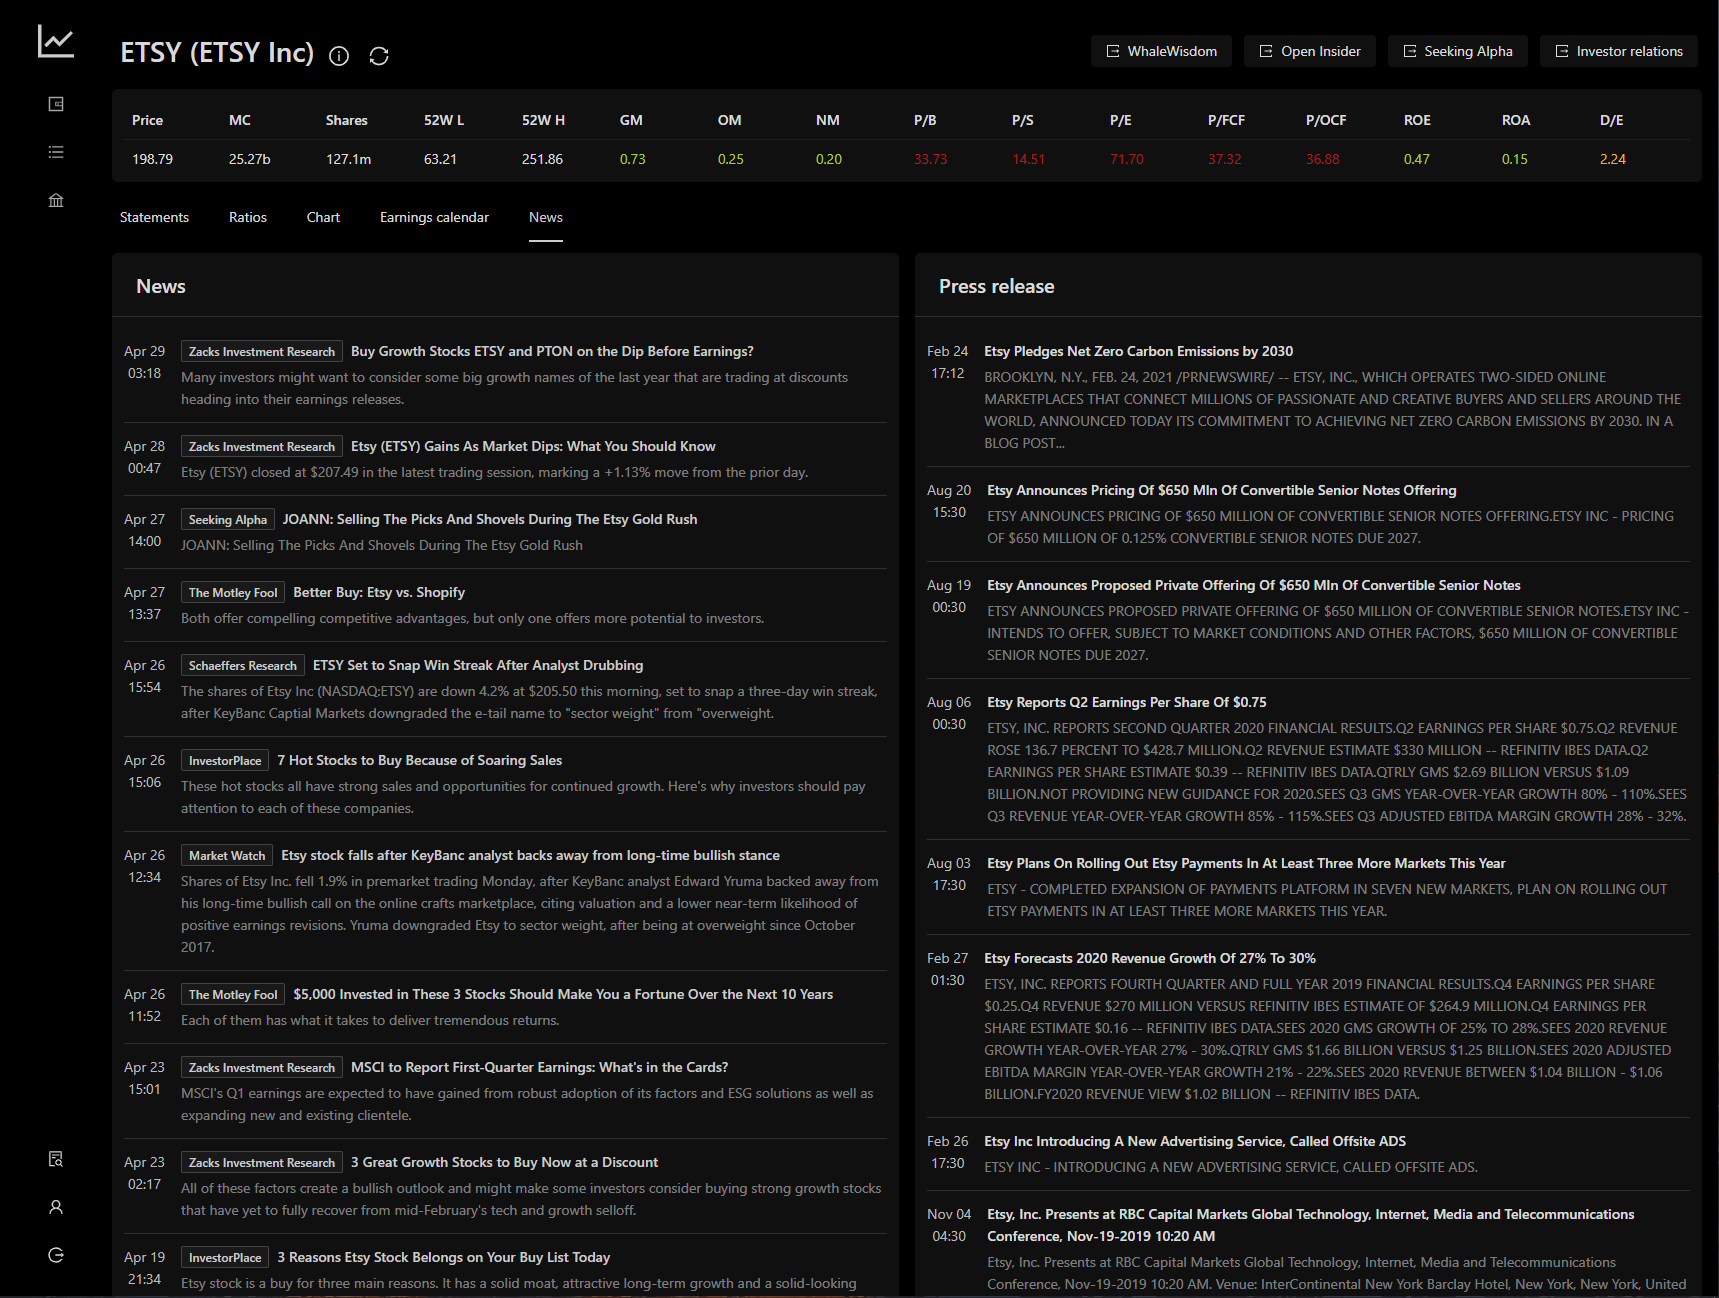
Task: Open 'Etsy Pledges Net Zero Carbon Emissions' release
Action: [x=1138, y=351]
